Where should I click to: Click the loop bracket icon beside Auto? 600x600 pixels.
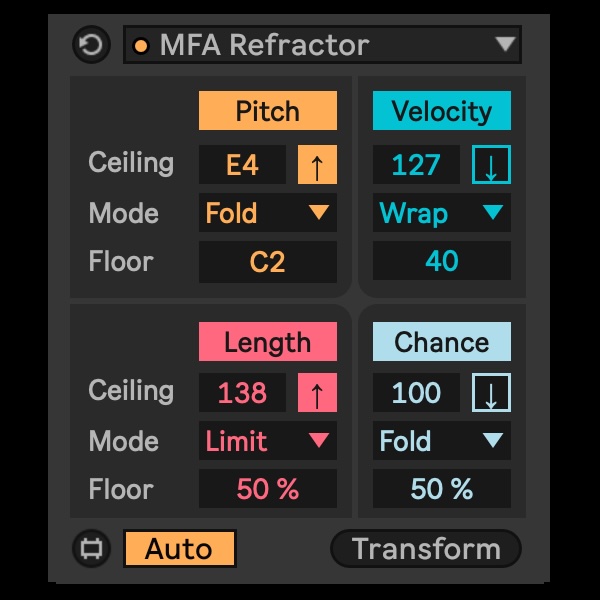point(93,549)
